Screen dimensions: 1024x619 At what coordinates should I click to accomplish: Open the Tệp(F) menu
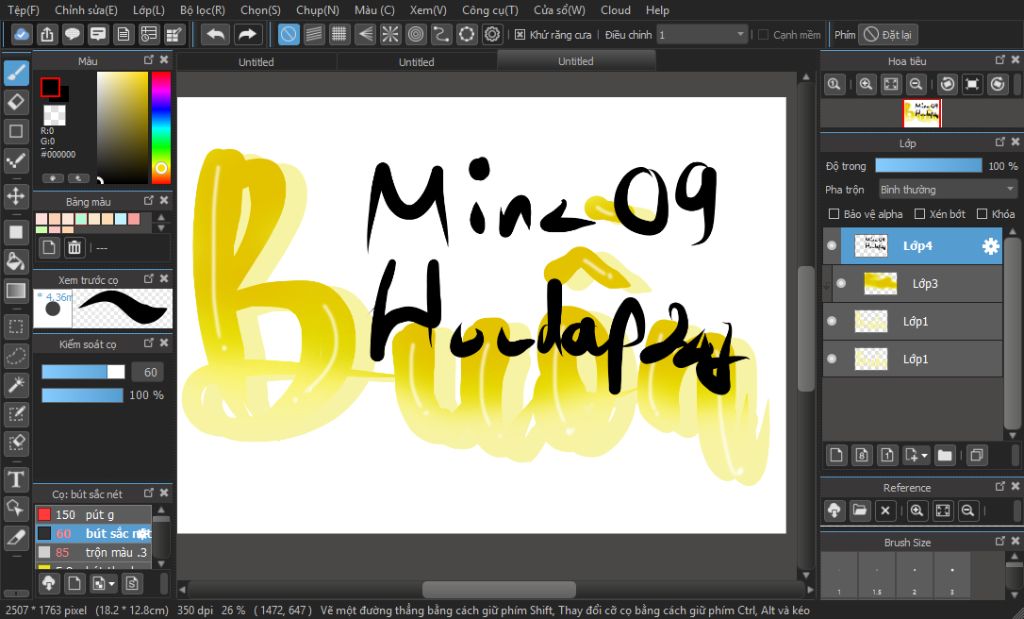[24, 10]
